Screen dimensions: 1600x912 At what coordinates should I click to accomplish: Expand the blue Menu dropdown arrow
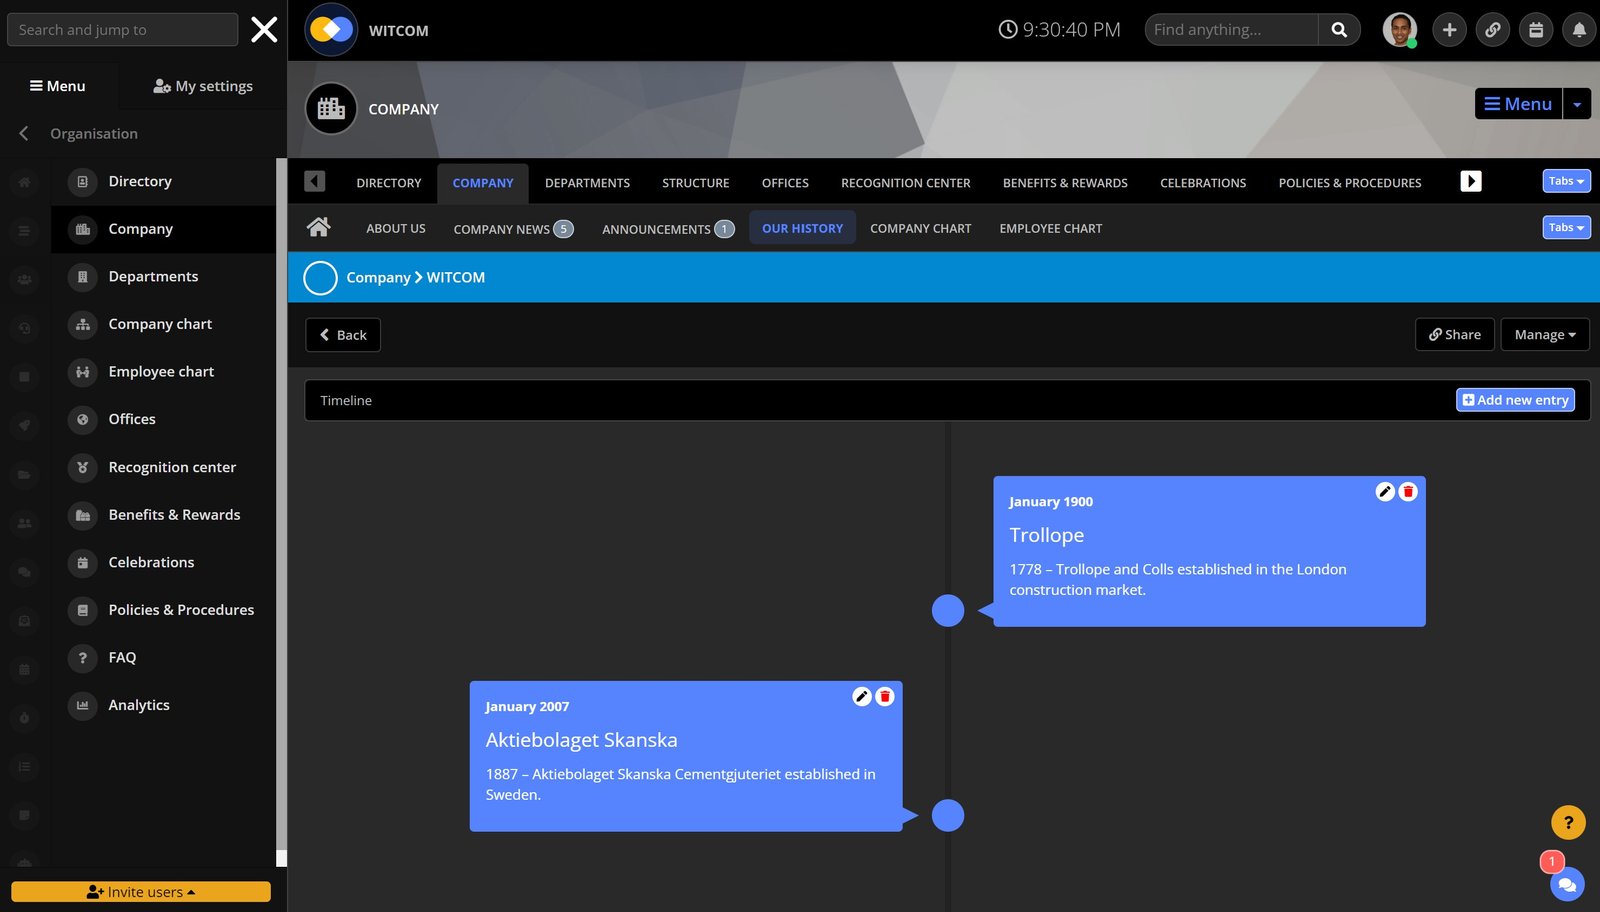click(x=1577, y=104)
